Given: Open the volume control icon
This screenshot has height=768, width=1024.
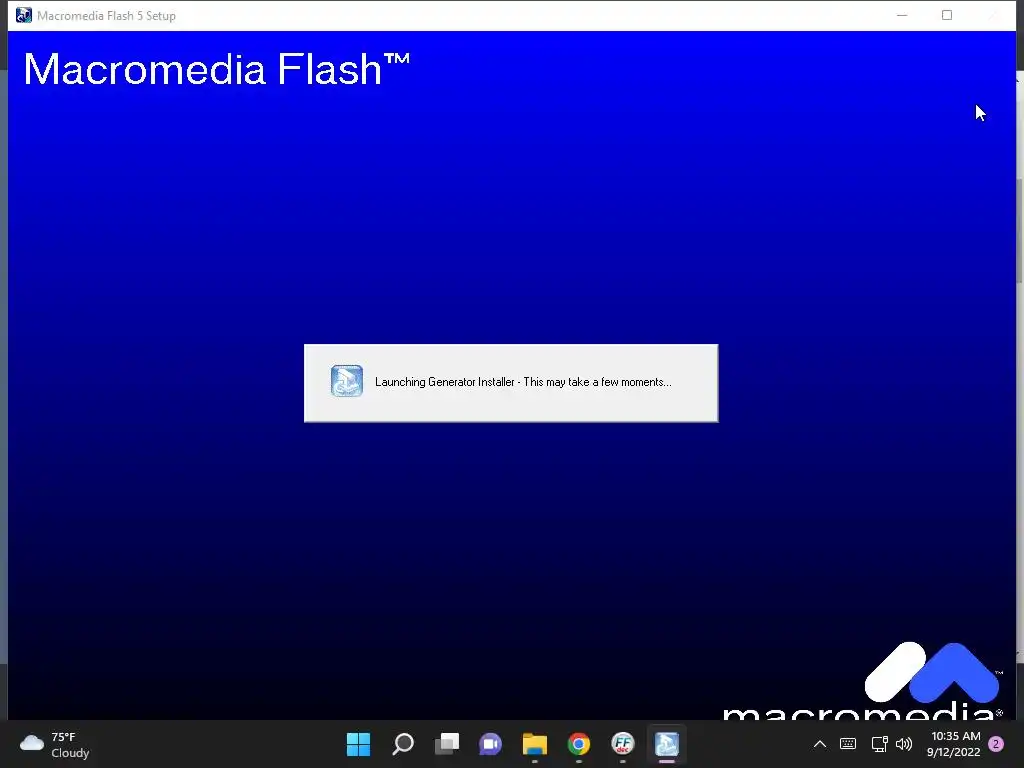Looking at the screenshot, I should click(x=904, y=744).
